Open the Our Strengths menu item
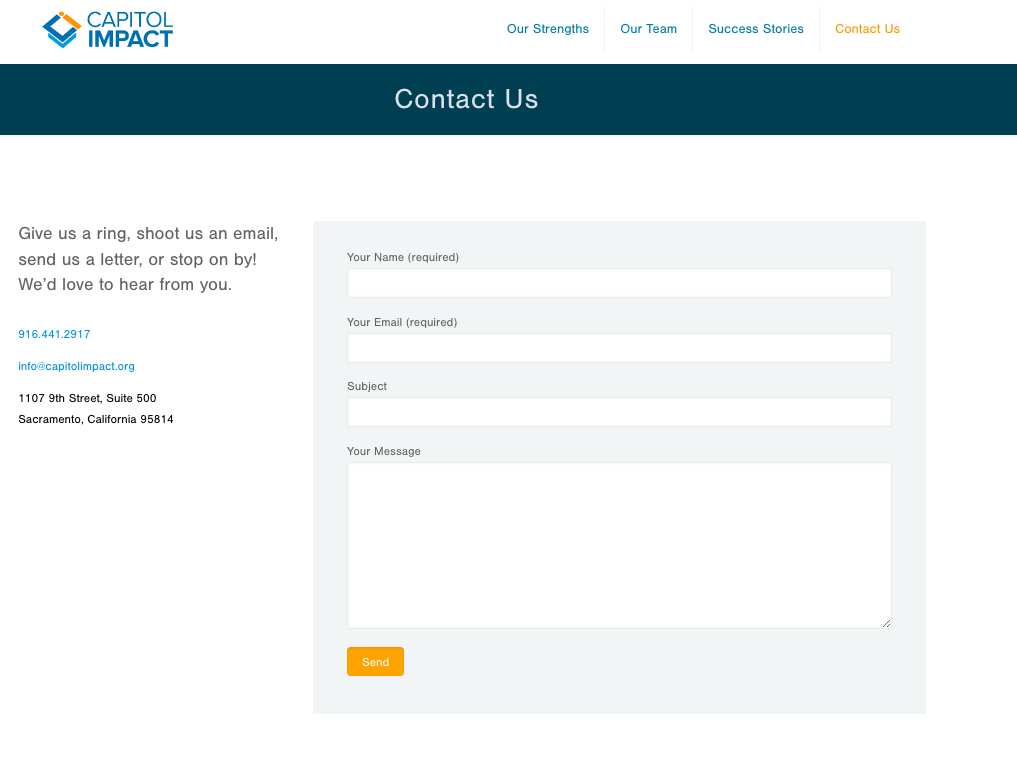The image size is (1017, 760). [x=547, y=29]
